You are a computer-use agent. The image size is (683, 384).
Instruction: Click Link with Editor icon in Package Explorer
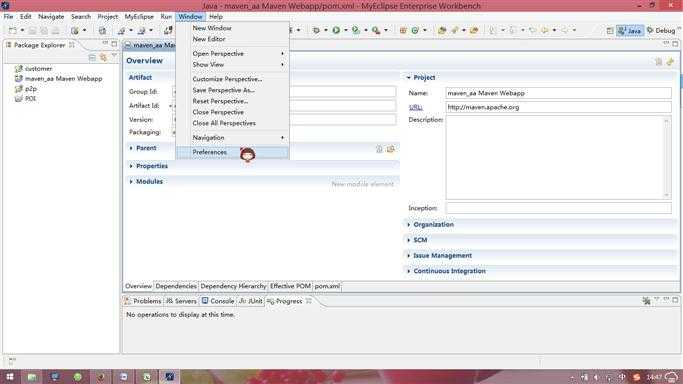(103, 57)
